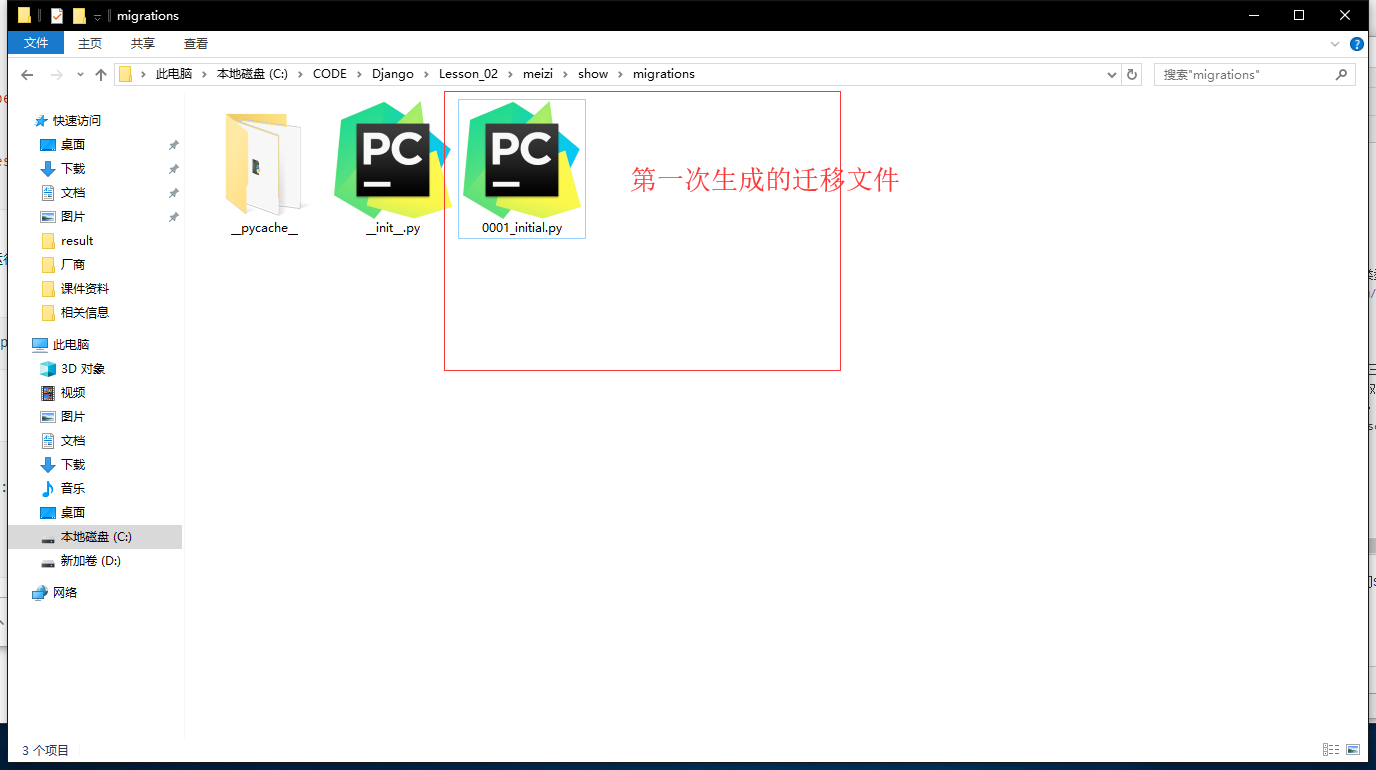
Task: Open 下载 under quick access
Action: (x=73, y=168)
